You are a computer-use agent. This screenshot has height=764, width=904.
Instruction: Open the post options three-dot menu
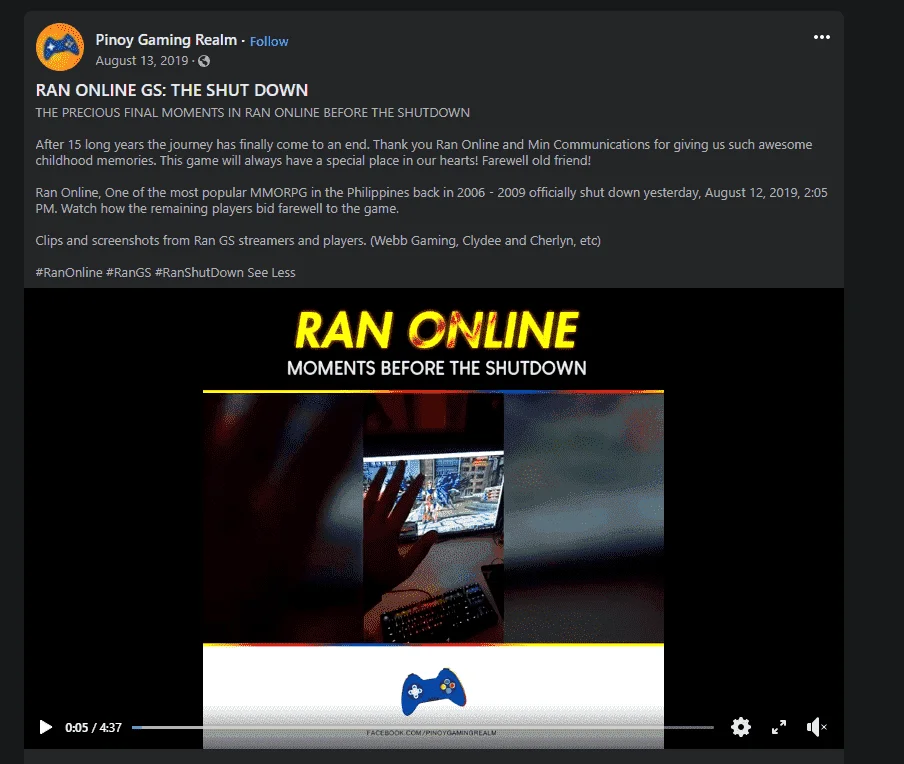(822, 37)
